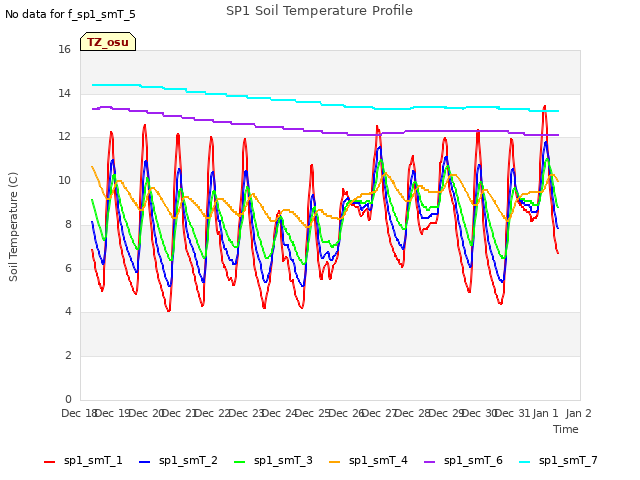The width and height of the screenshot is (640, 480).
Task: Click the 4 y-axis tick label
Action: [x=68, y=311]
